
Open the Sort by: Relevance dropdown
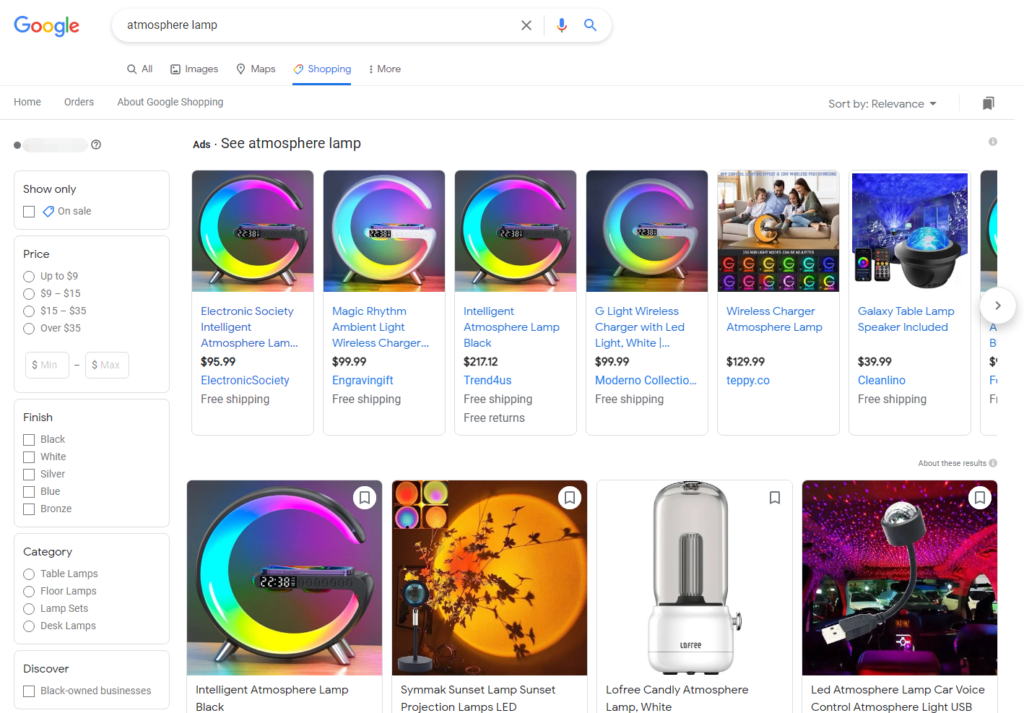coord(882,104)
